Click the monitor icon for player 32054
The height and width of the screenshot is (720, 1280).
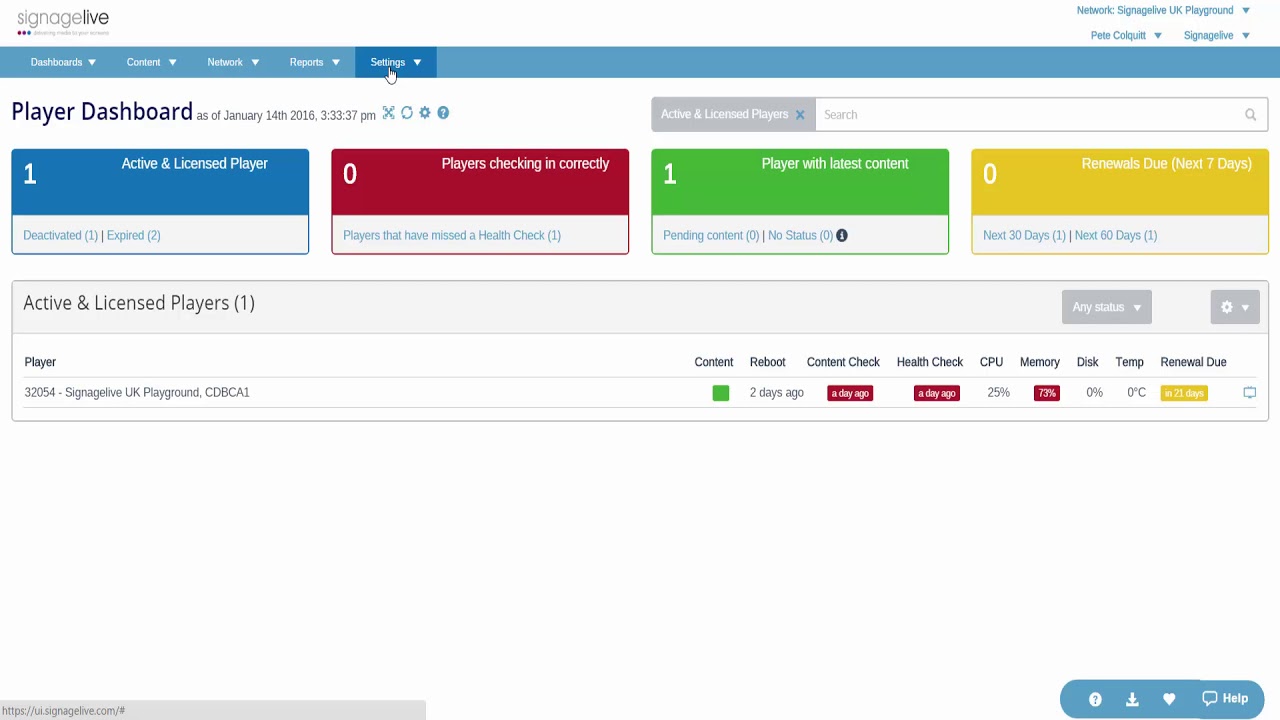click(1250, 393)
